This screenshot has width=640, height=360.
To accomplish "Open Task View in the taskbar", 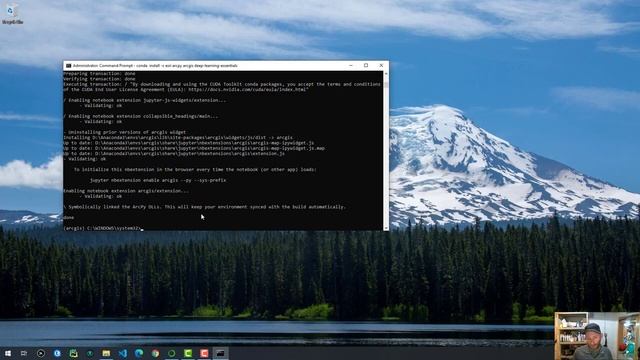I will (24, 353).
